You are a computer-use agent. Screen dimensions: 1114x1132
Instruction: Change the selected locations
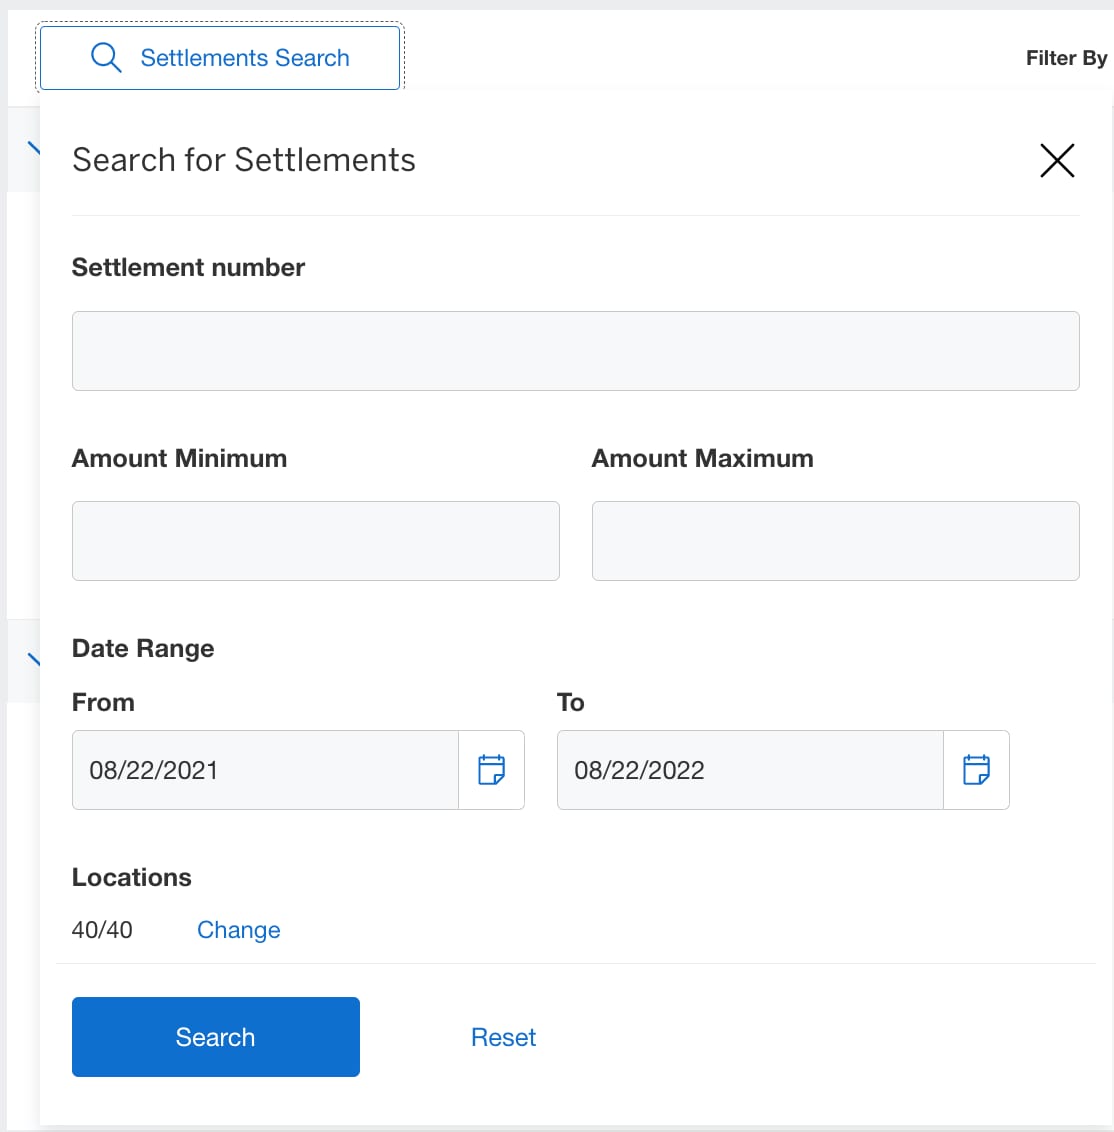point(238,930)
